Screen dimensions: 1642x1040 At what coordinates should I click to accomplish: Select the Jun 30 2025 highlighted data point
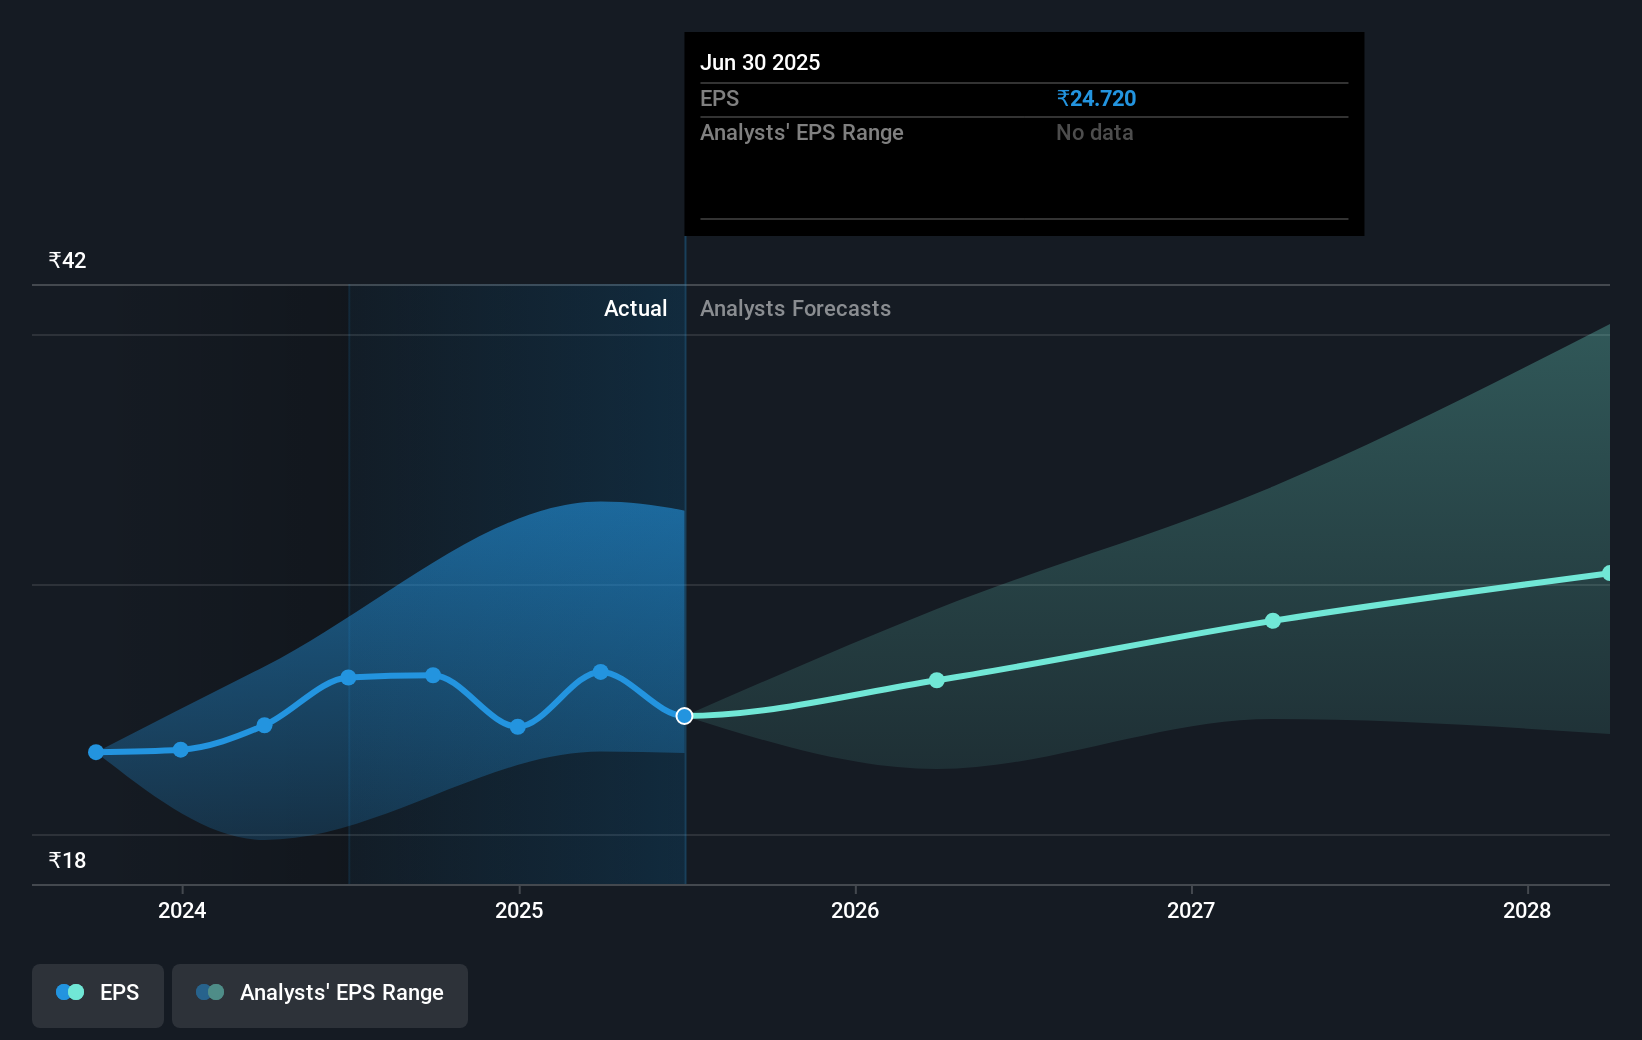point(684,716)
